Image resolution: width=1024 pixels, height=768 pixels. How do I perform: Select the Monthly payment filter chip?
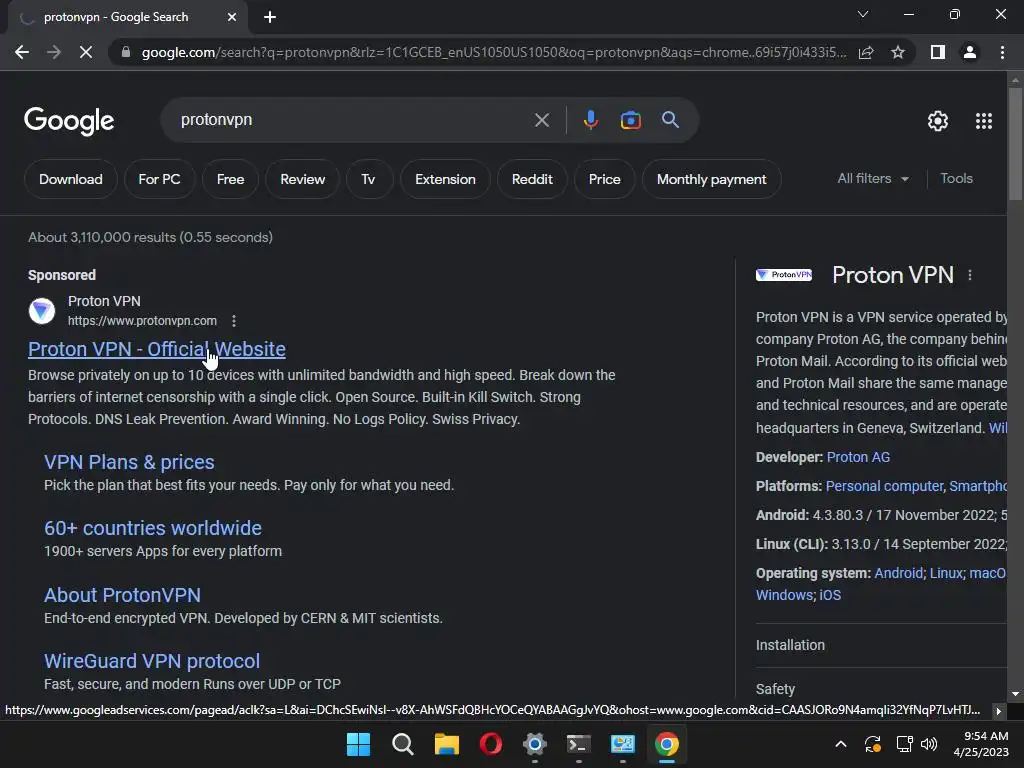tap(712, 179)
